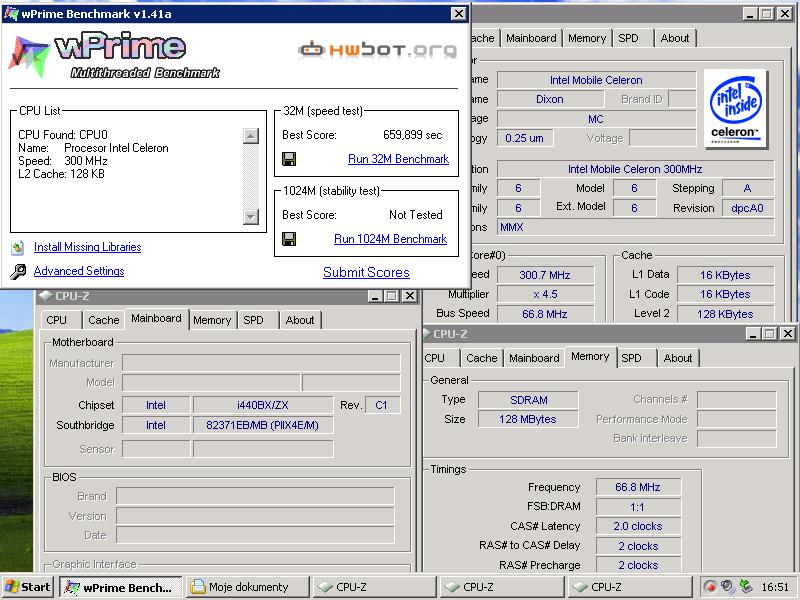This screenshot has width=800, height=600.
Task: Switch to CPU tab in Mainboard CPU-Z window
Action: click(57, 320)
